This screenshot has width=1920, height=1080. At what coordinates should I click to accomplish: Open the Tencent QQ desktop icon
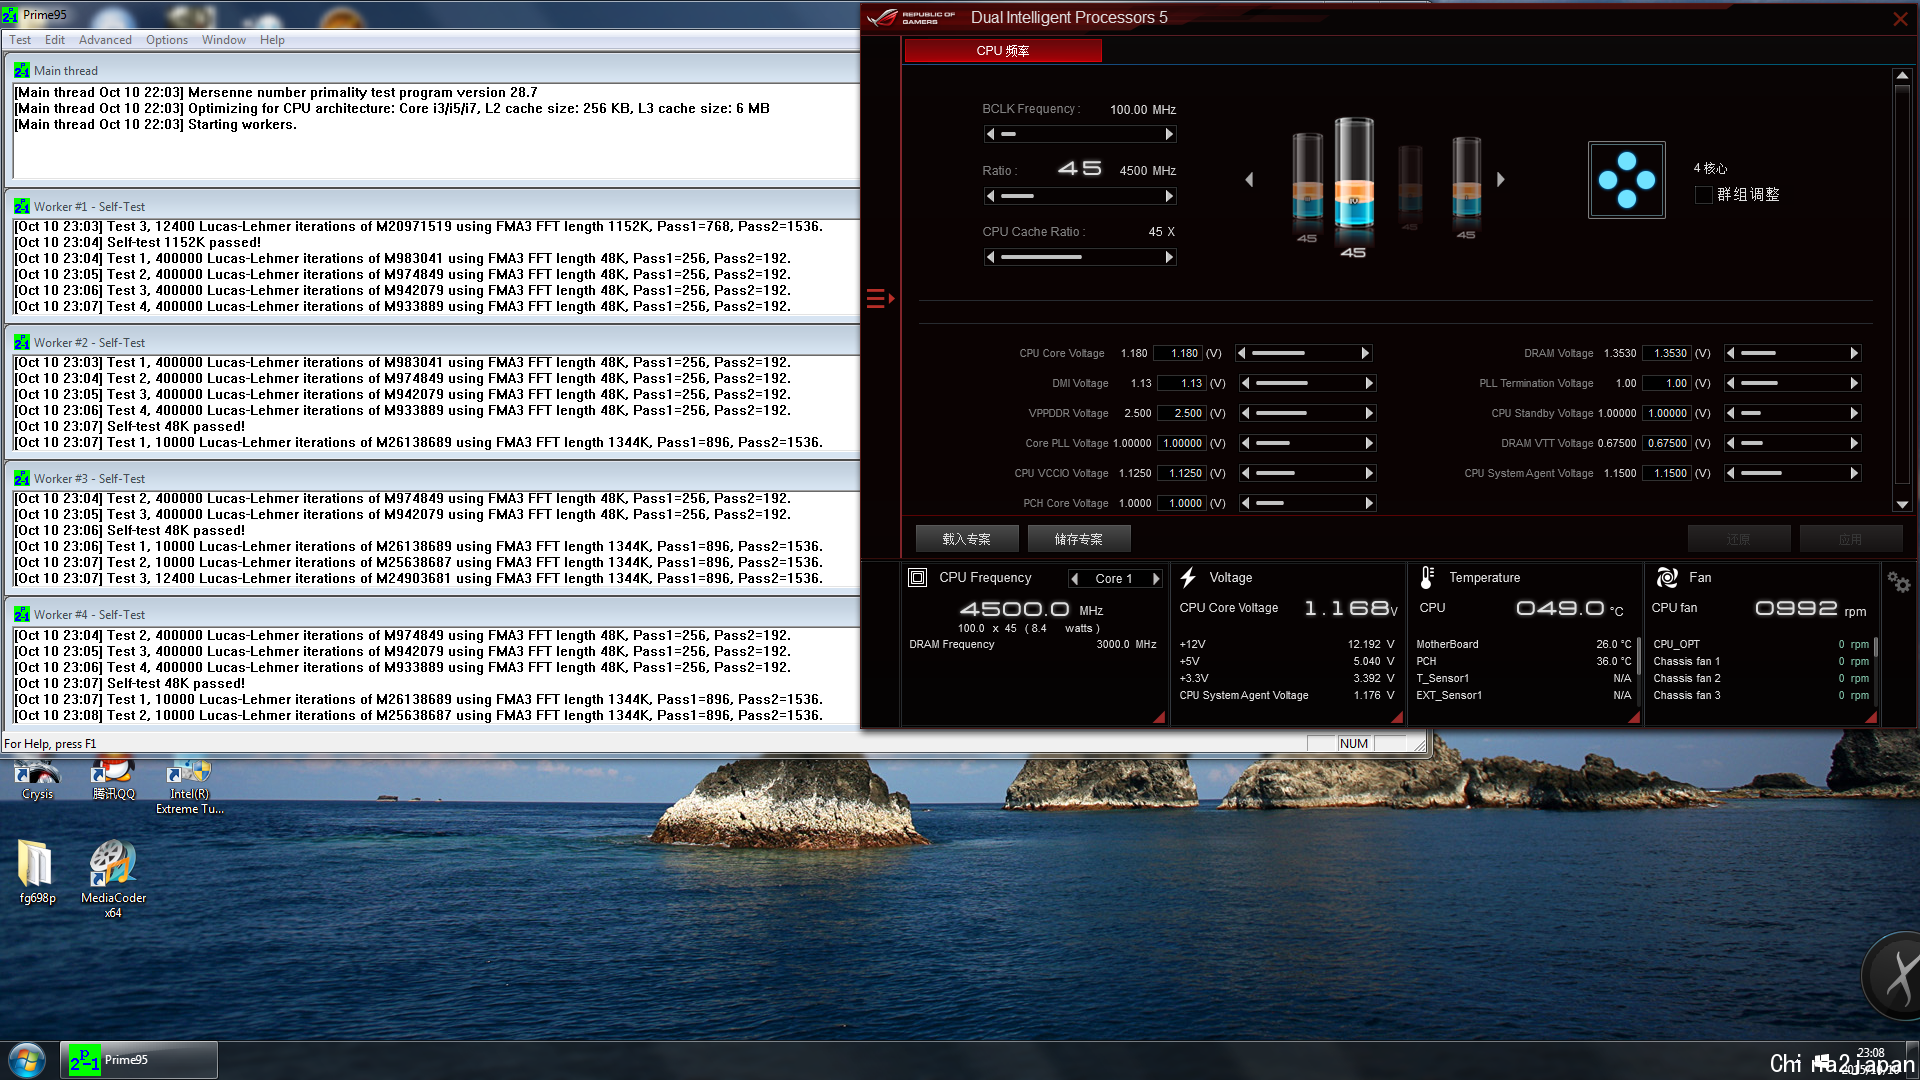[x=114, y=780]
